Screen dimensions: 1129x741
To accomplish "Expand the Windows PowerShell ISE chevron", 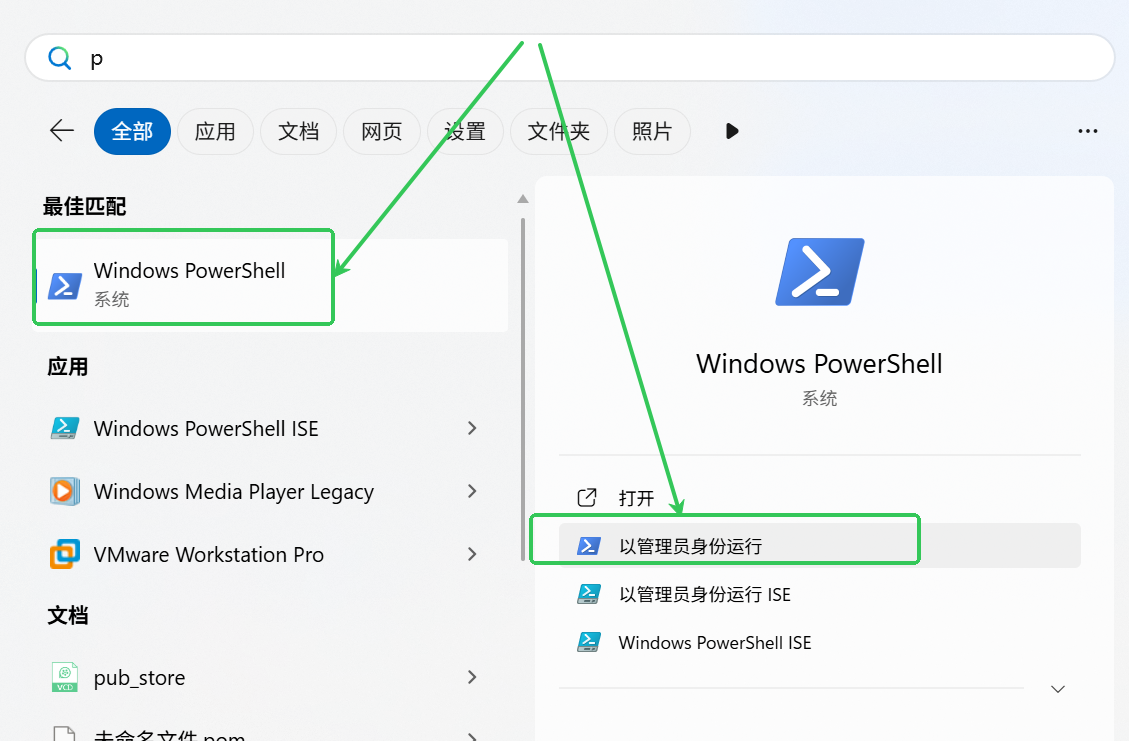I will tap(472, 428).
